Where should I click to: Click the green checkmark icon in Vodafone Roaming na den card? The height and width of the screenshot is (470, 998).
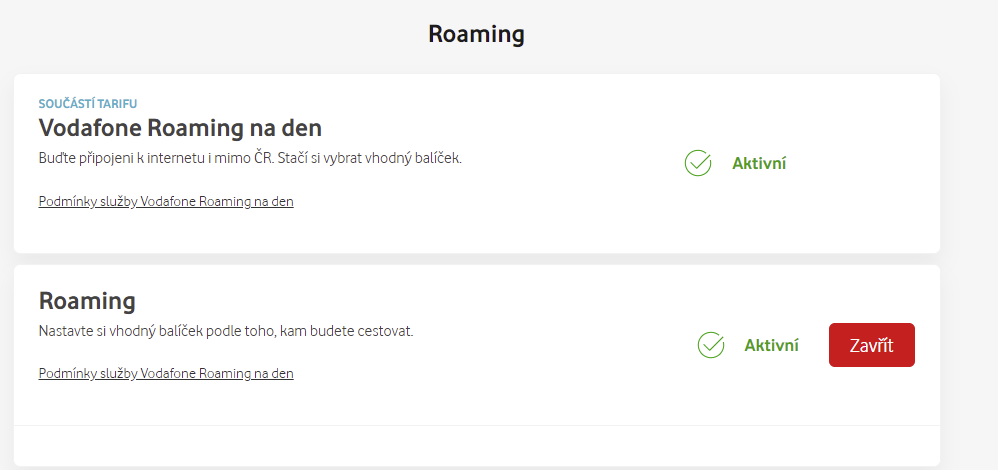pyautogui.click(x=698, y=163)
